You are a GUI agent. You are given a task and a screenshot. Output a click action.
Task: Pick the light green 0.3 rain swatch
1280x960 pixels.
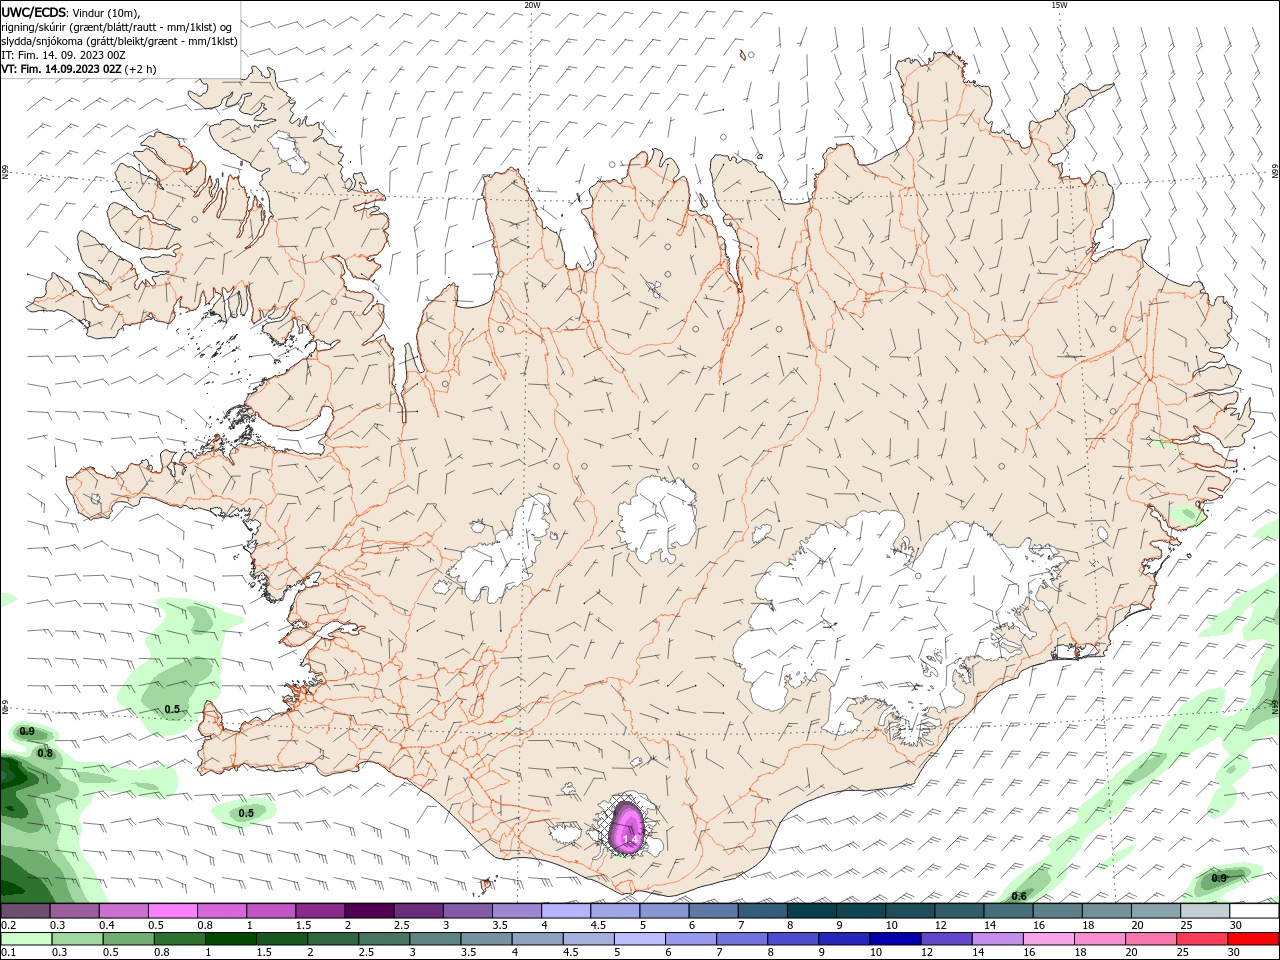tap(76, 938)
